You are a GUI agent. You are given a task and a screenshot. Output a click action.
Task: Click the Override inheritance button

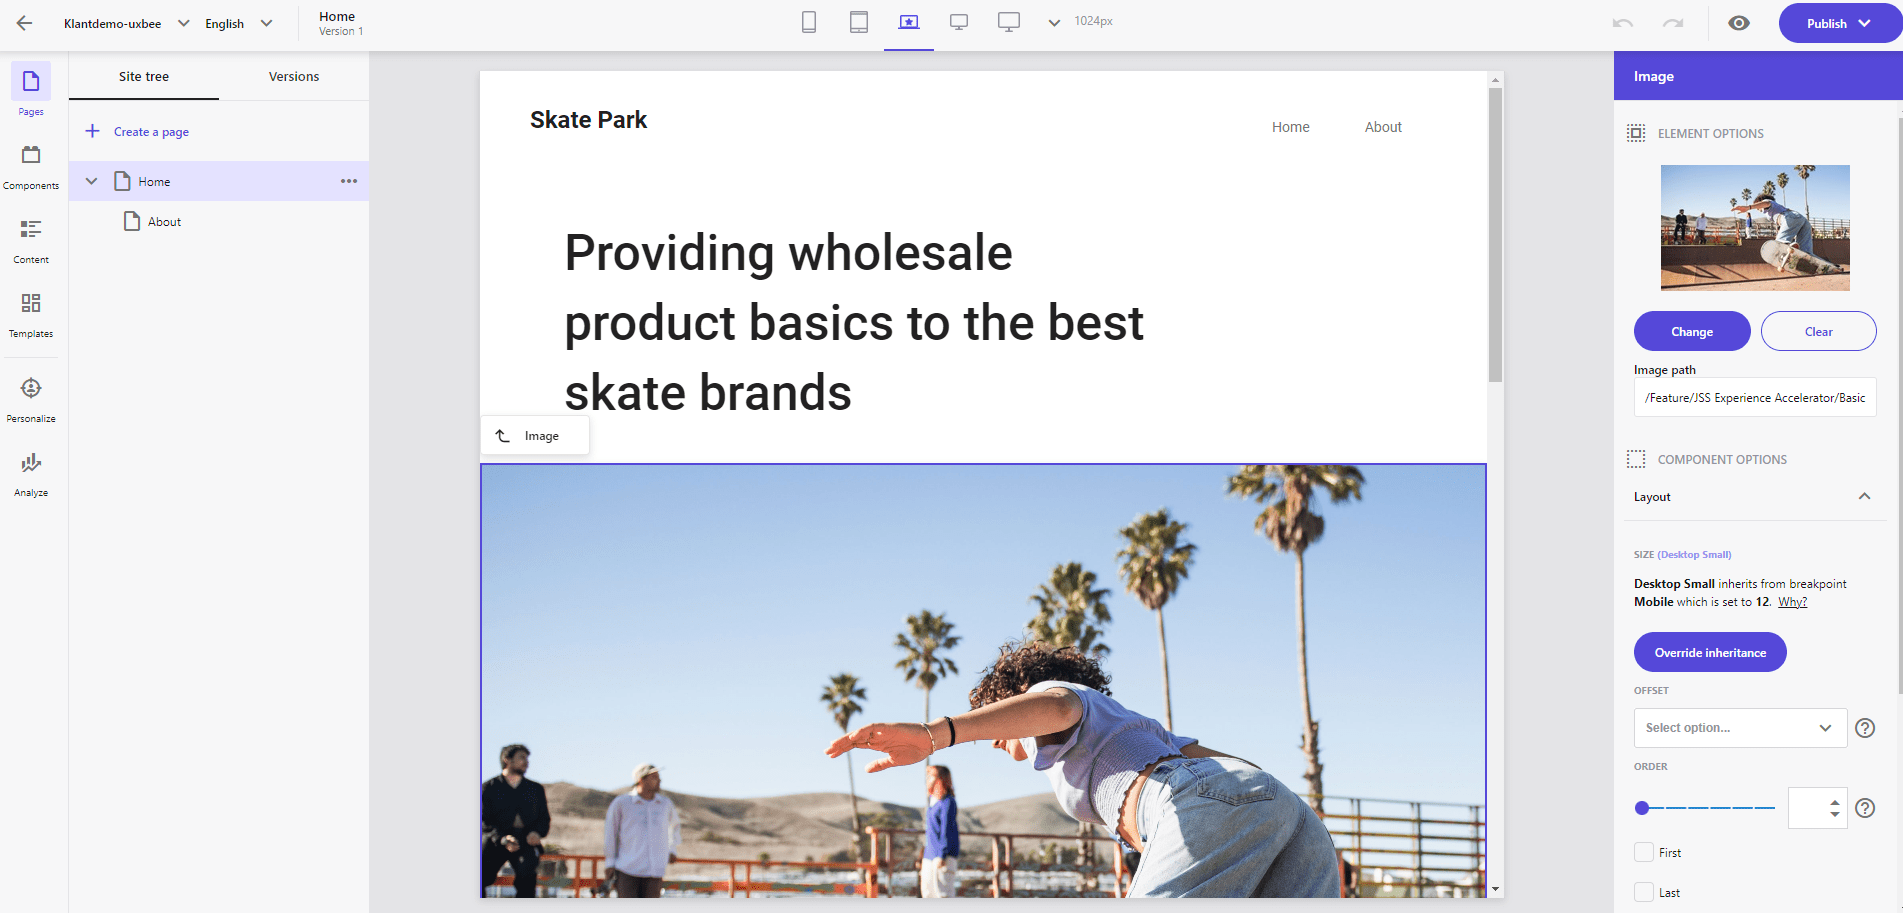(x=1710, y=652)
